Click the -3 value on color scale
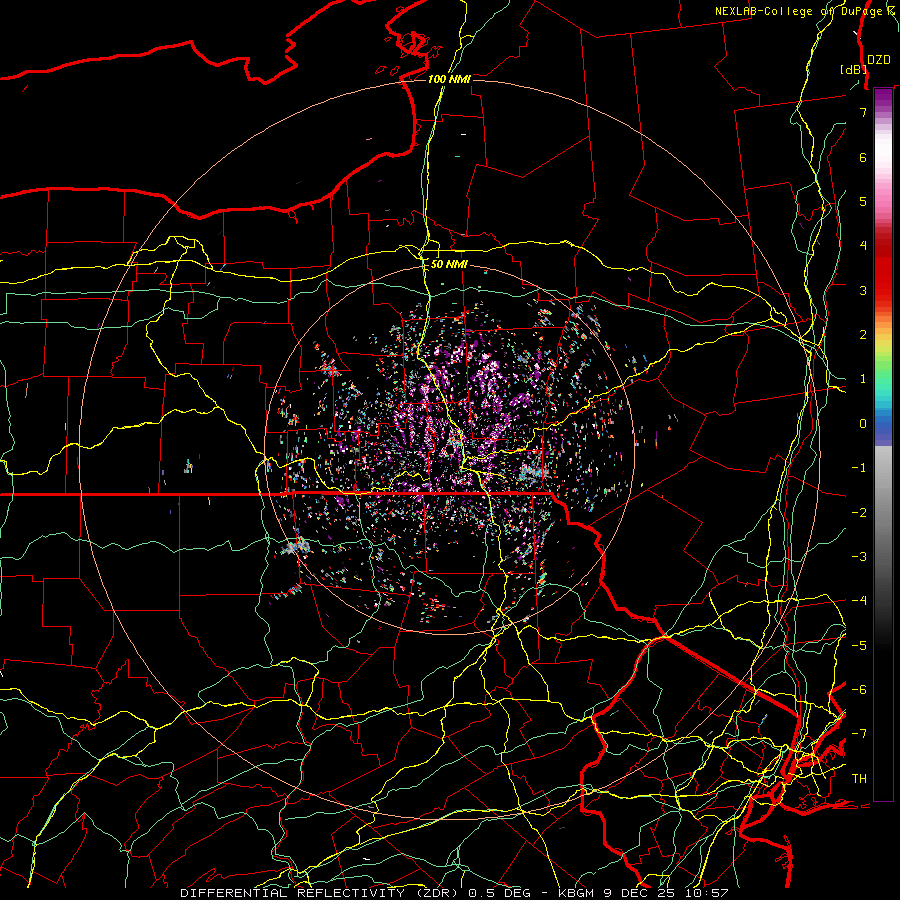900x900 pixels. pyautogui.click(x=859, y=557)
